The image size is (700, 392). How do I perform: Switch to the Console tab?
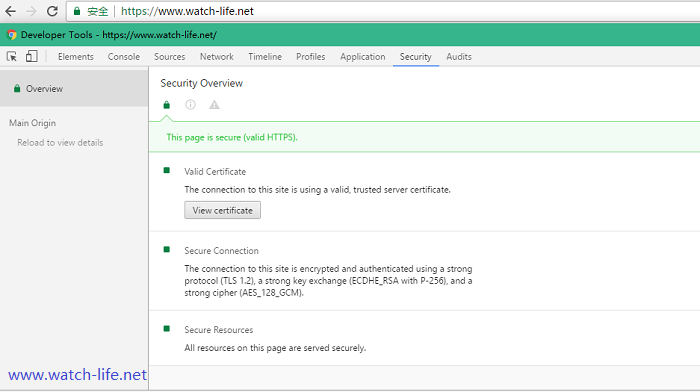click(124, 57)
